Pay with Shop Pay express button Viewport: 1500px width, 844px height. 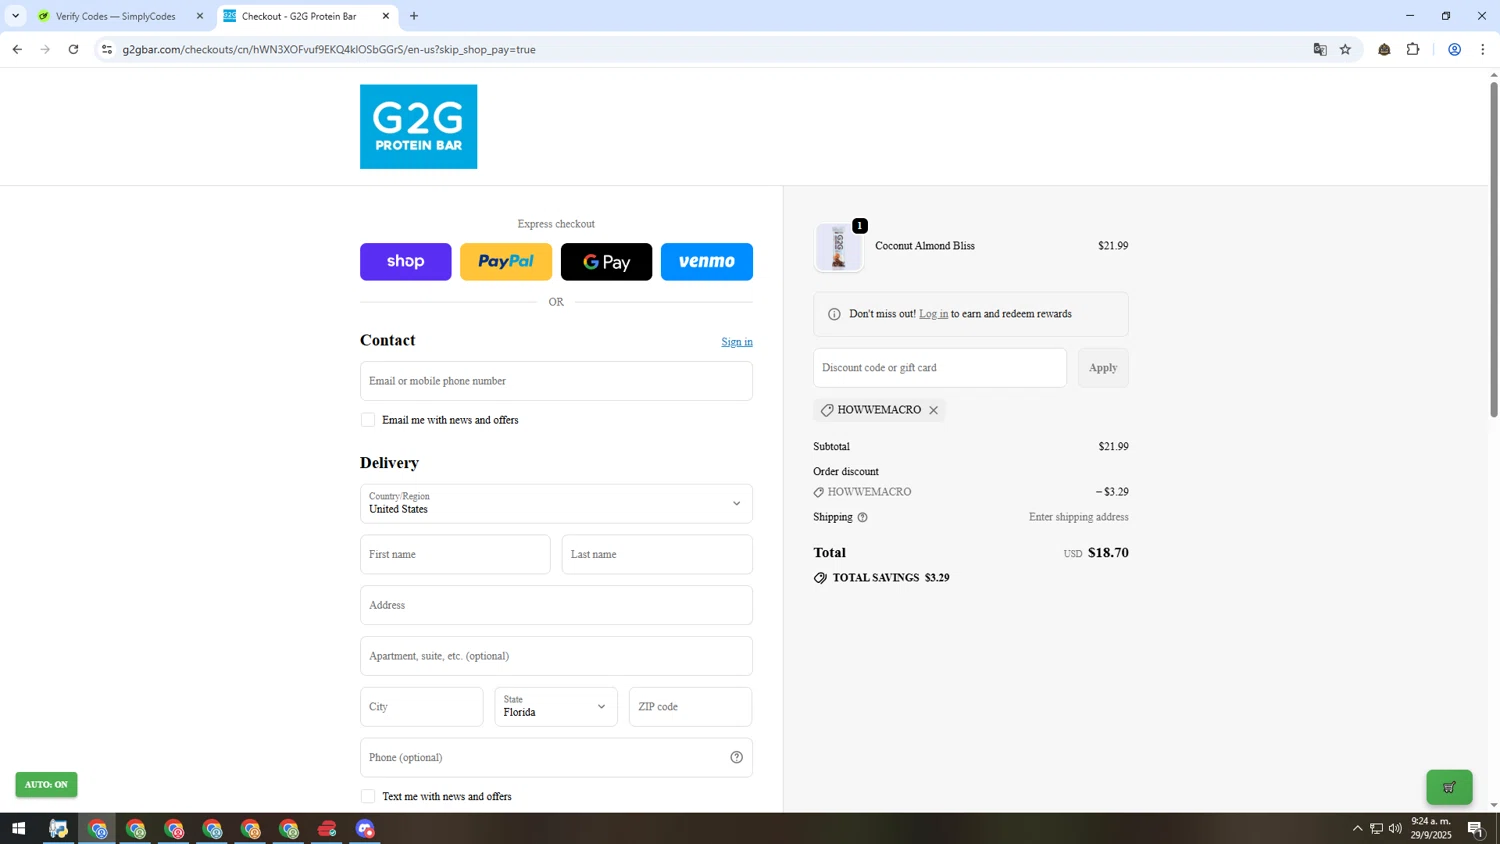[x=405, y=262]
